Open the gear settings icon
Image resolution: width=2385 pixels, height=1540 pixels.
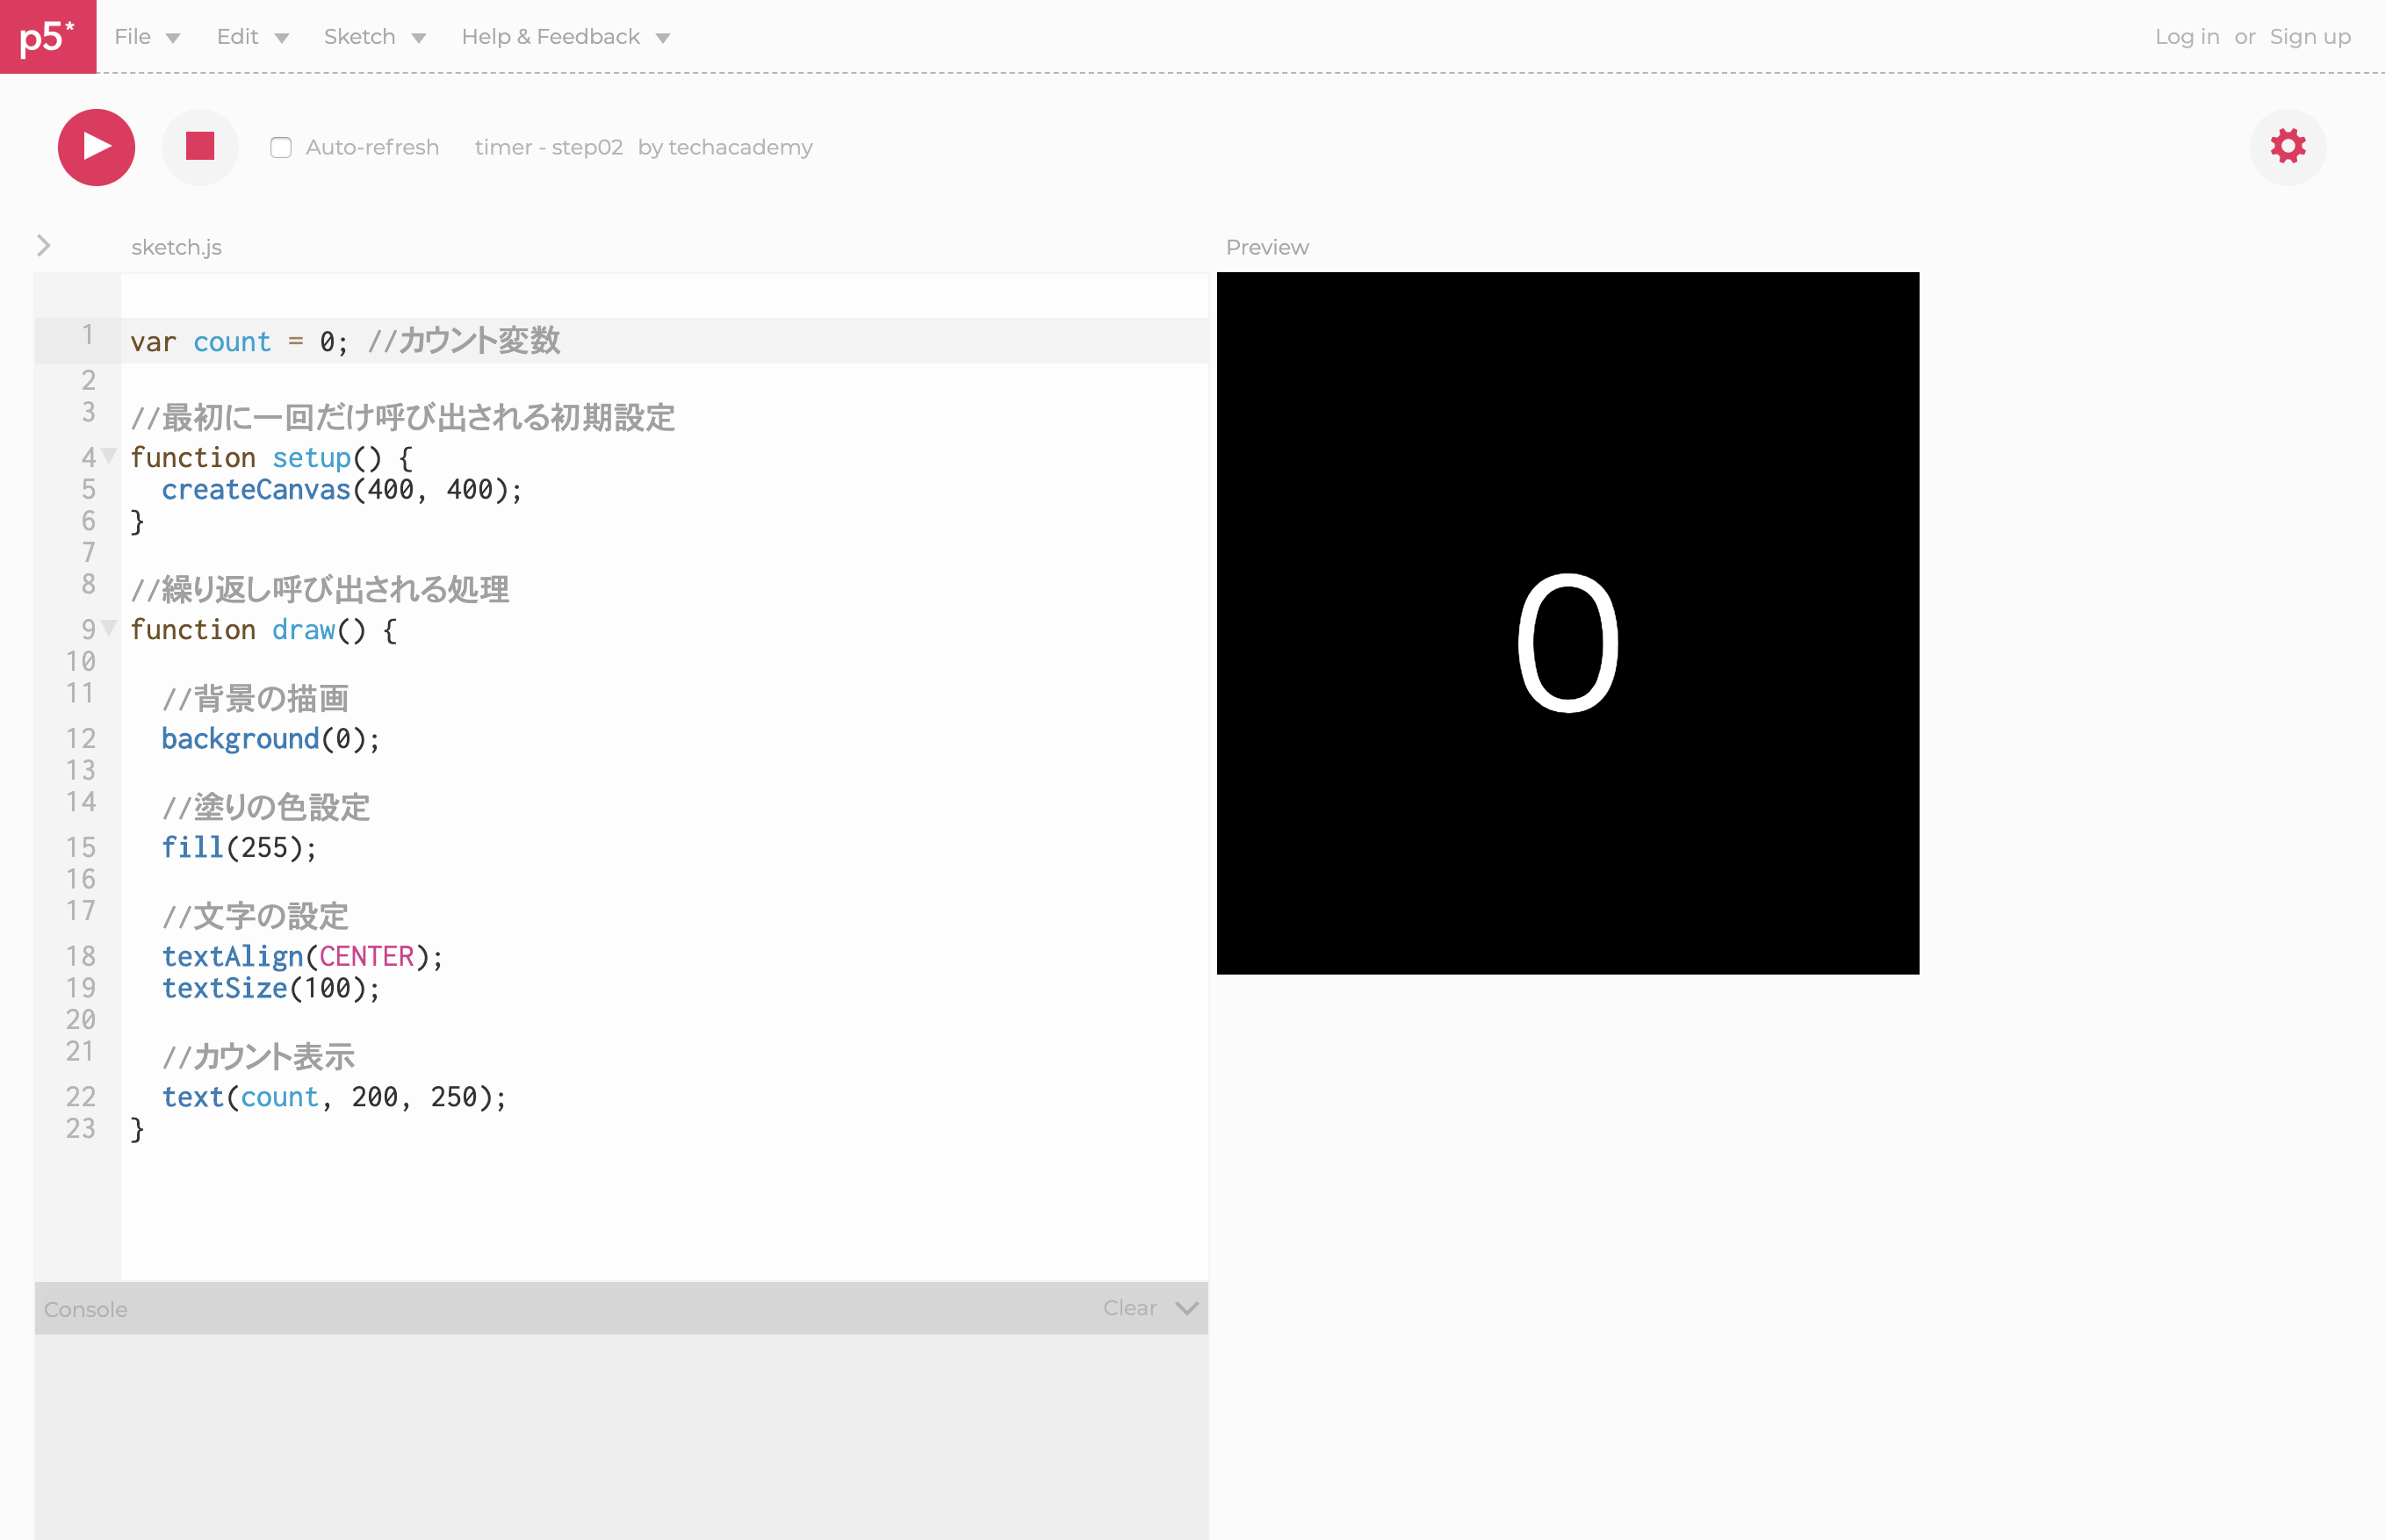tap(2287, 147)
